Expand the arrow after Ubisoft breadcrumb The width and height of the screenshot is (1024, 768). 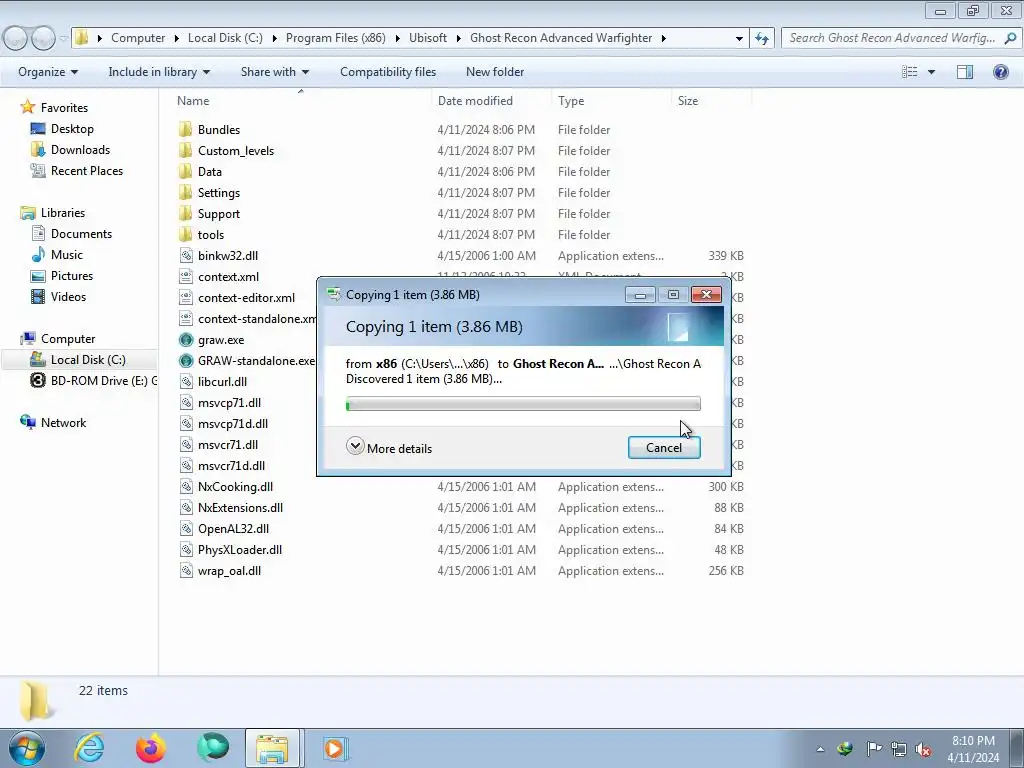[x=458, y=38]
